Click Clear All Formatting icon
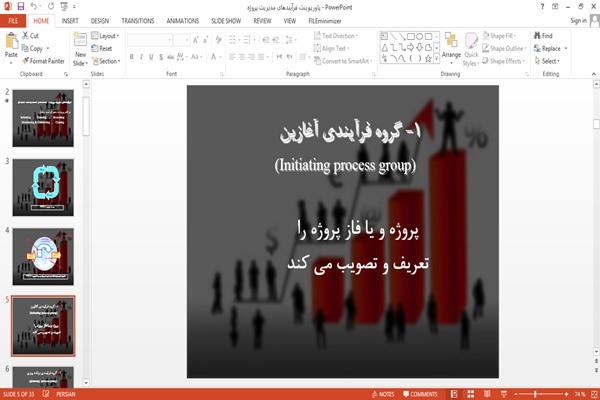Viewport: 600px width, 400px height. coord(218,40)
